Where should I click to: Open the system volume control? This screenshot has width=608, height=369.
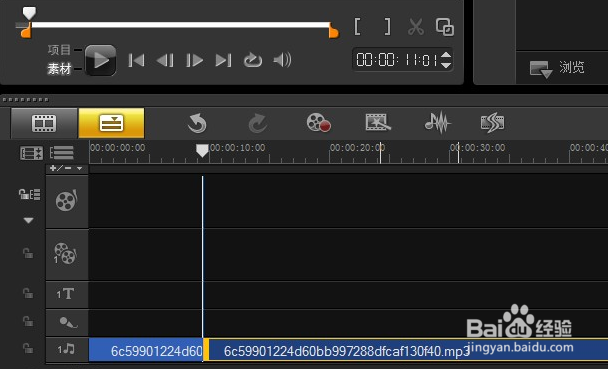(x=282, y=60)
